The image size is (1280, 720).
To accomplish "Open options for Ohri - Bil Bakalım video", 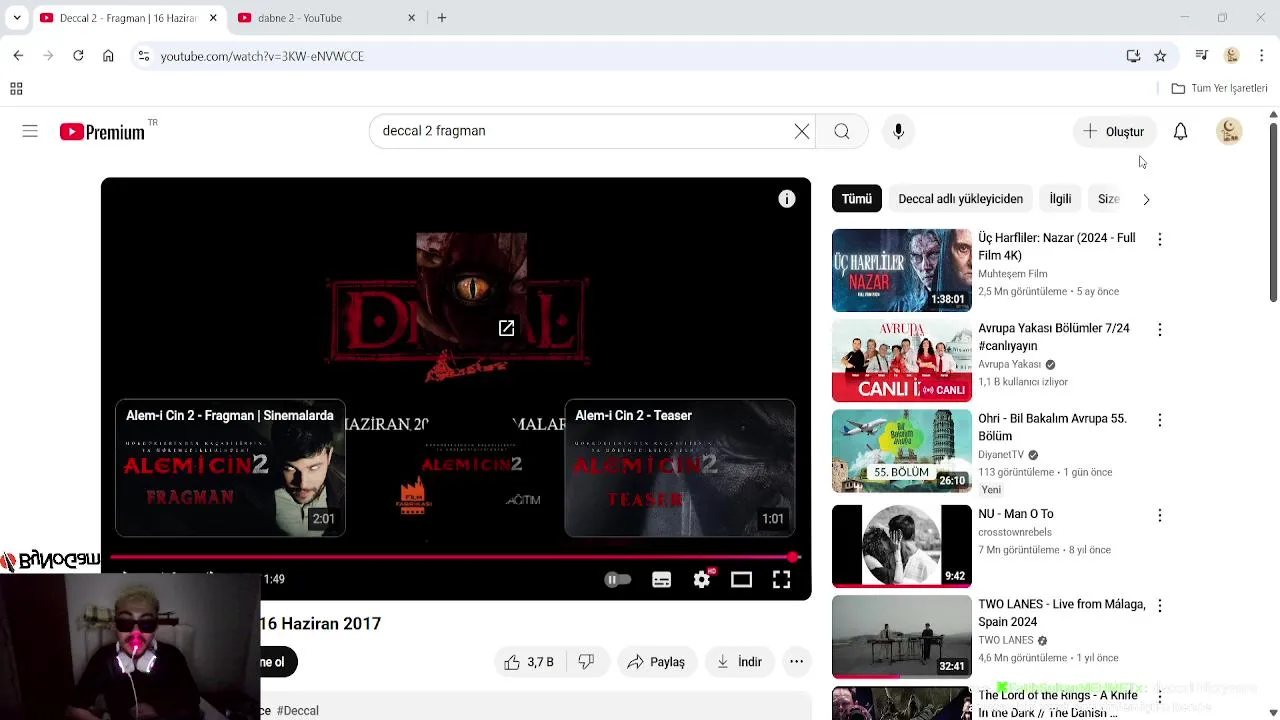I will pos(1159,420).
